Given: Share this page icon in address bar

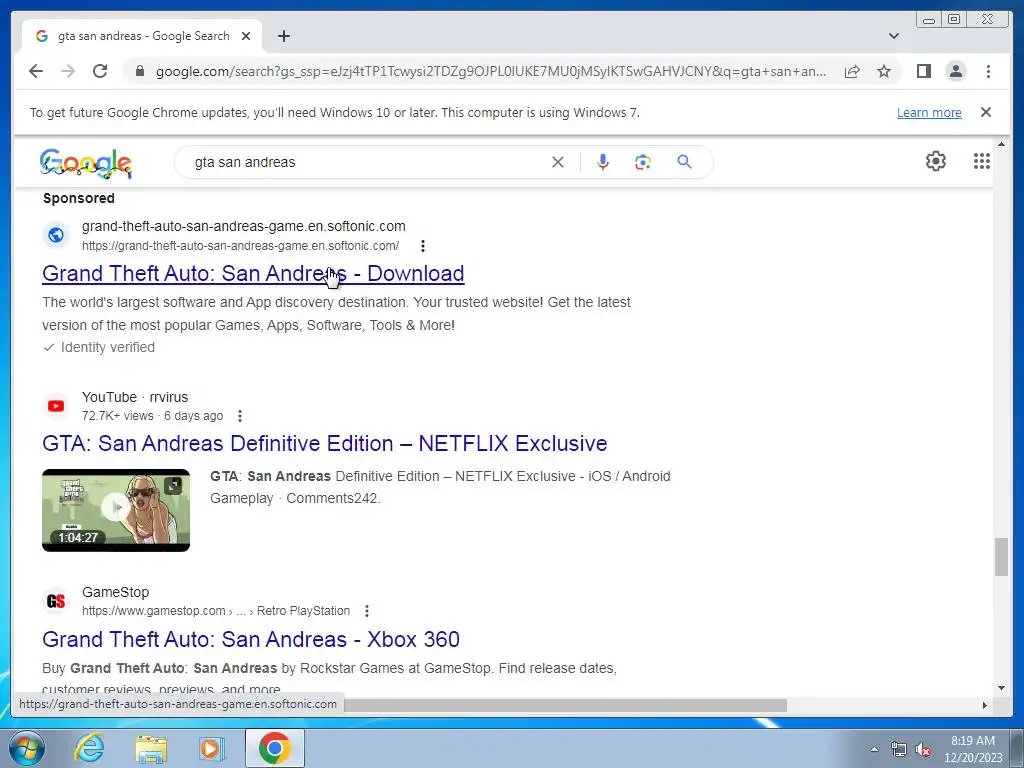Looking at the screenshot, I should point(852,71).
